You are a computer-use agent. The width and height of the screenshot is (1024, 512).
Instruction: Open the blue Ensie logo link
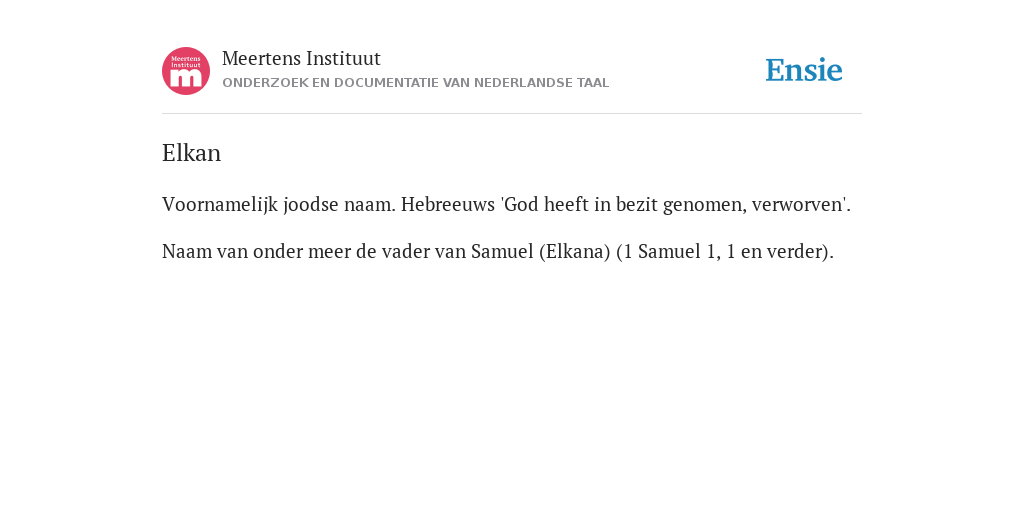[x=804, y=70]
